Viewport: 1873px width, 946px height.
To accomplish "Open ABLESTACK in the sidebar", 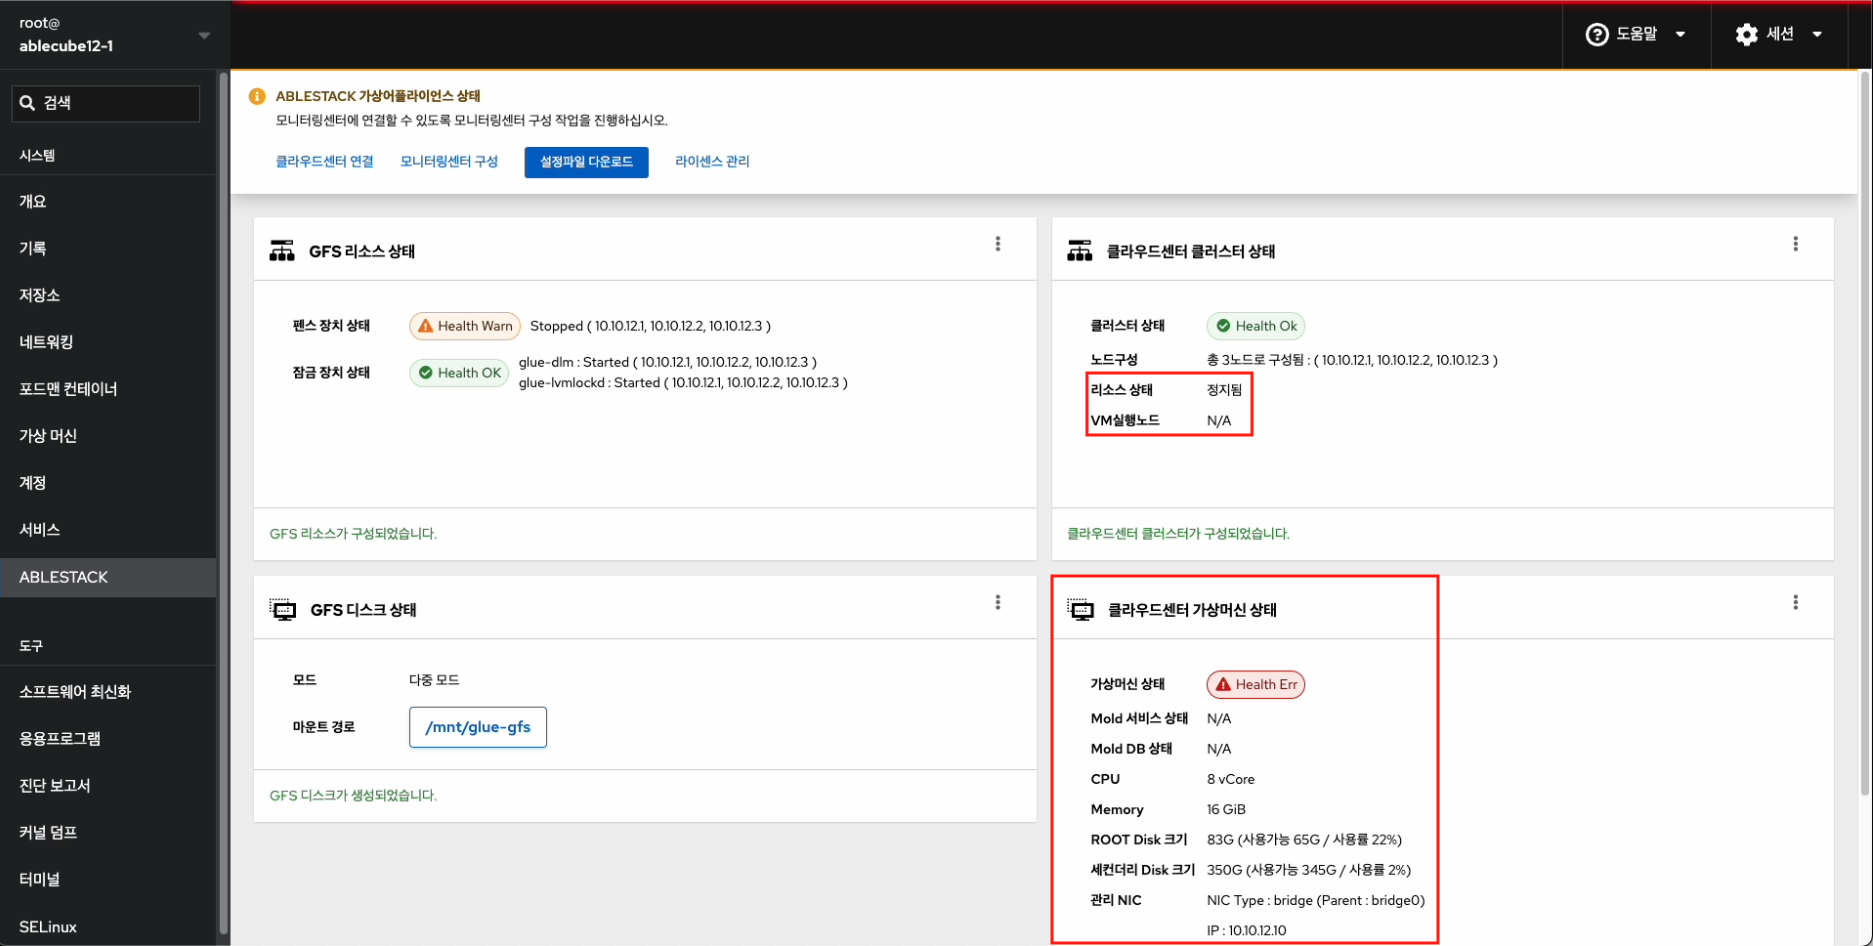I will tap(64, 577).
